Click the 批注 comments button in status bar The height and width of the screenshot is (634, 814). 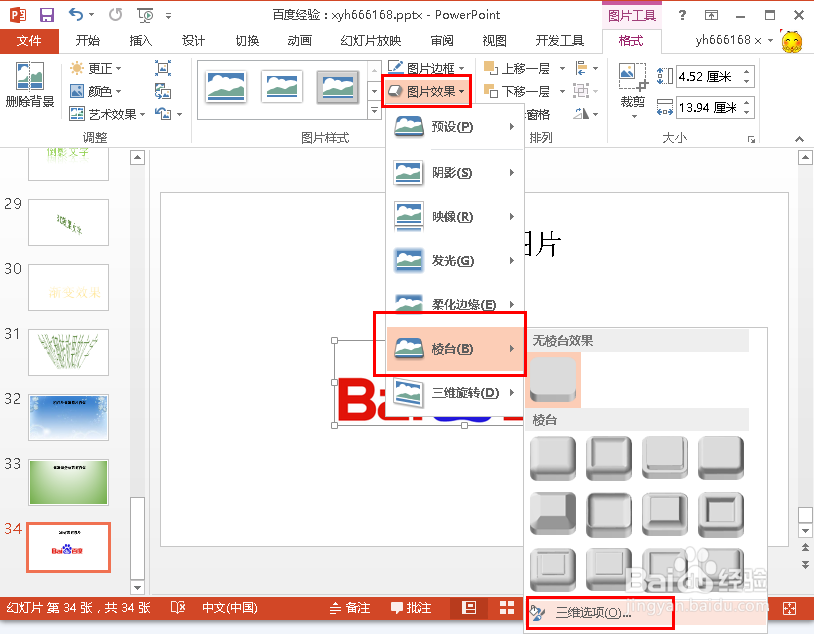tap(411, 608)
